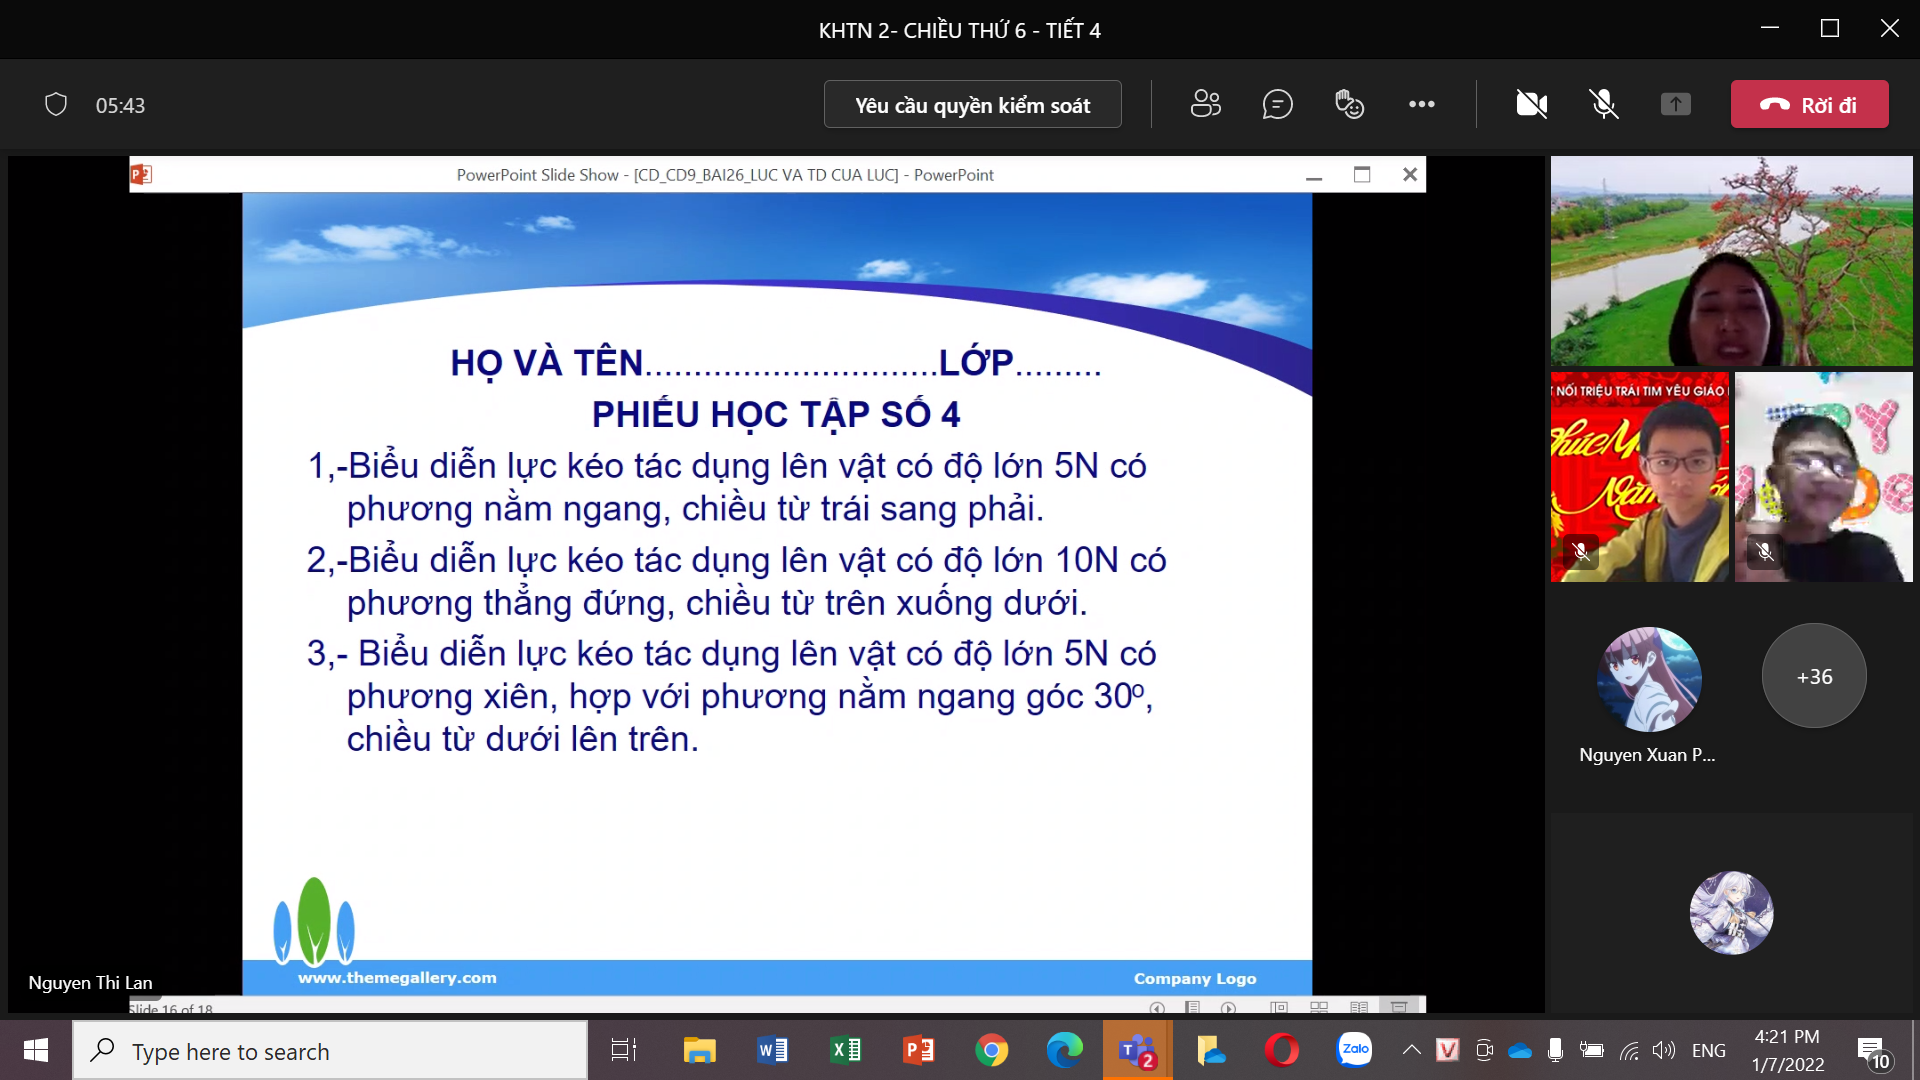This screenshot has width=1920, height=1080.
Task: Toggle the camera on
Action: [1531, 104]
